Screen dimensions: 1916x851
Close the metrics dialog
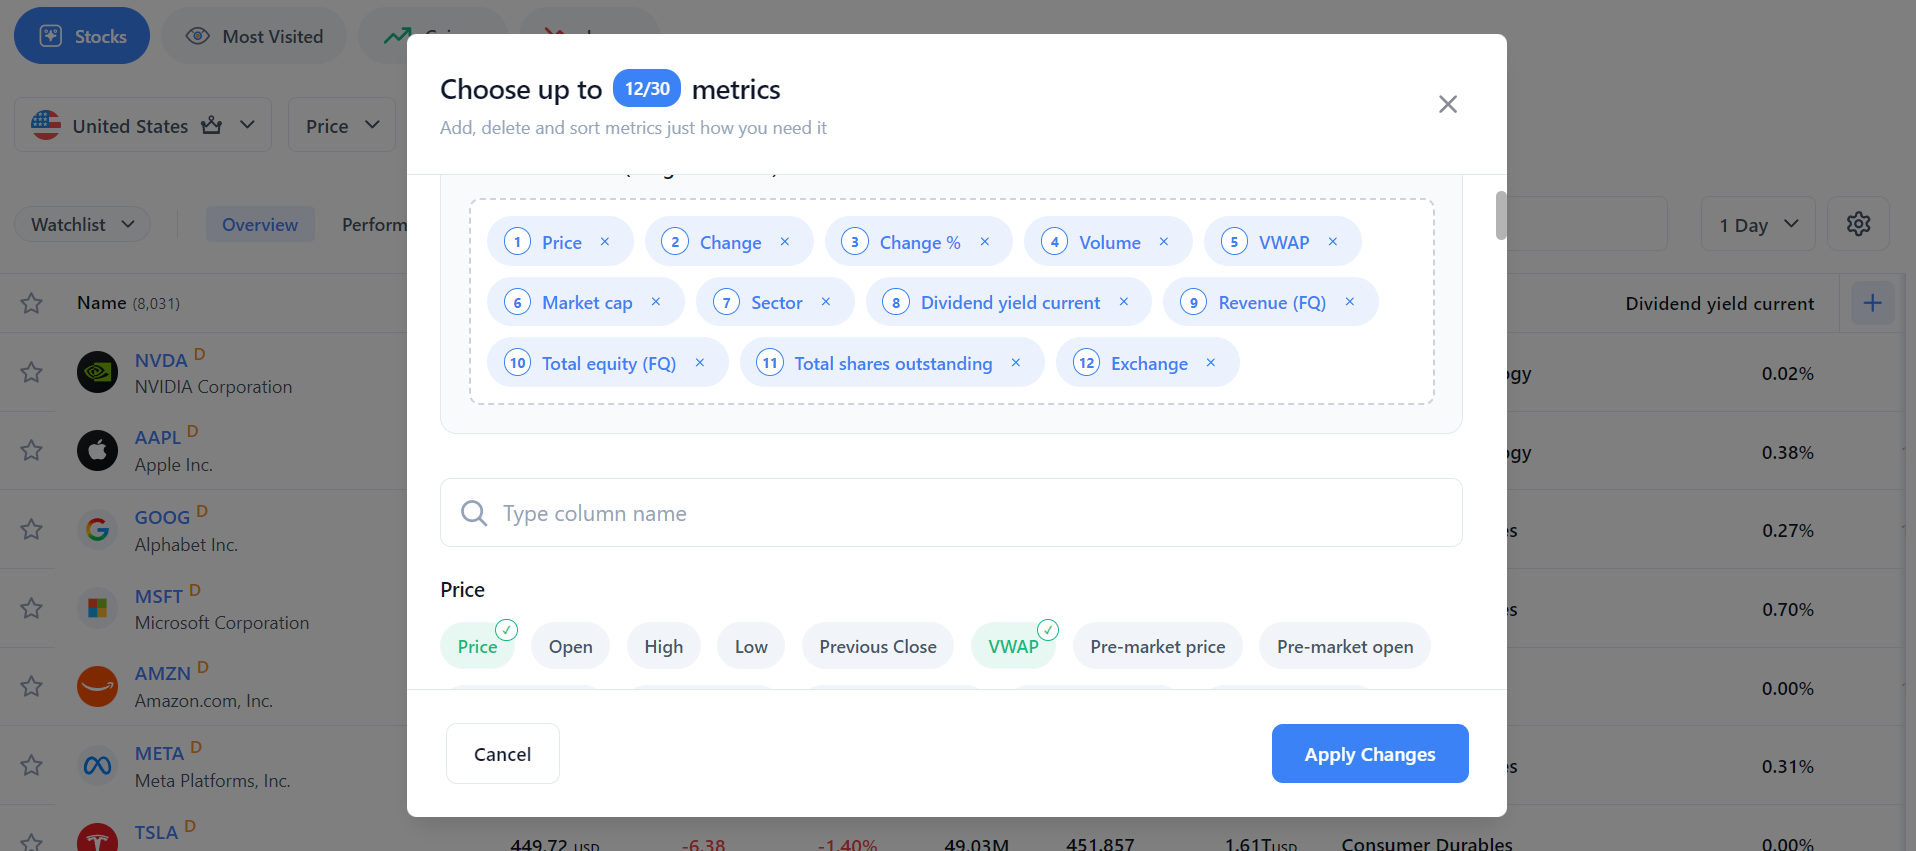coord(1447,104)
